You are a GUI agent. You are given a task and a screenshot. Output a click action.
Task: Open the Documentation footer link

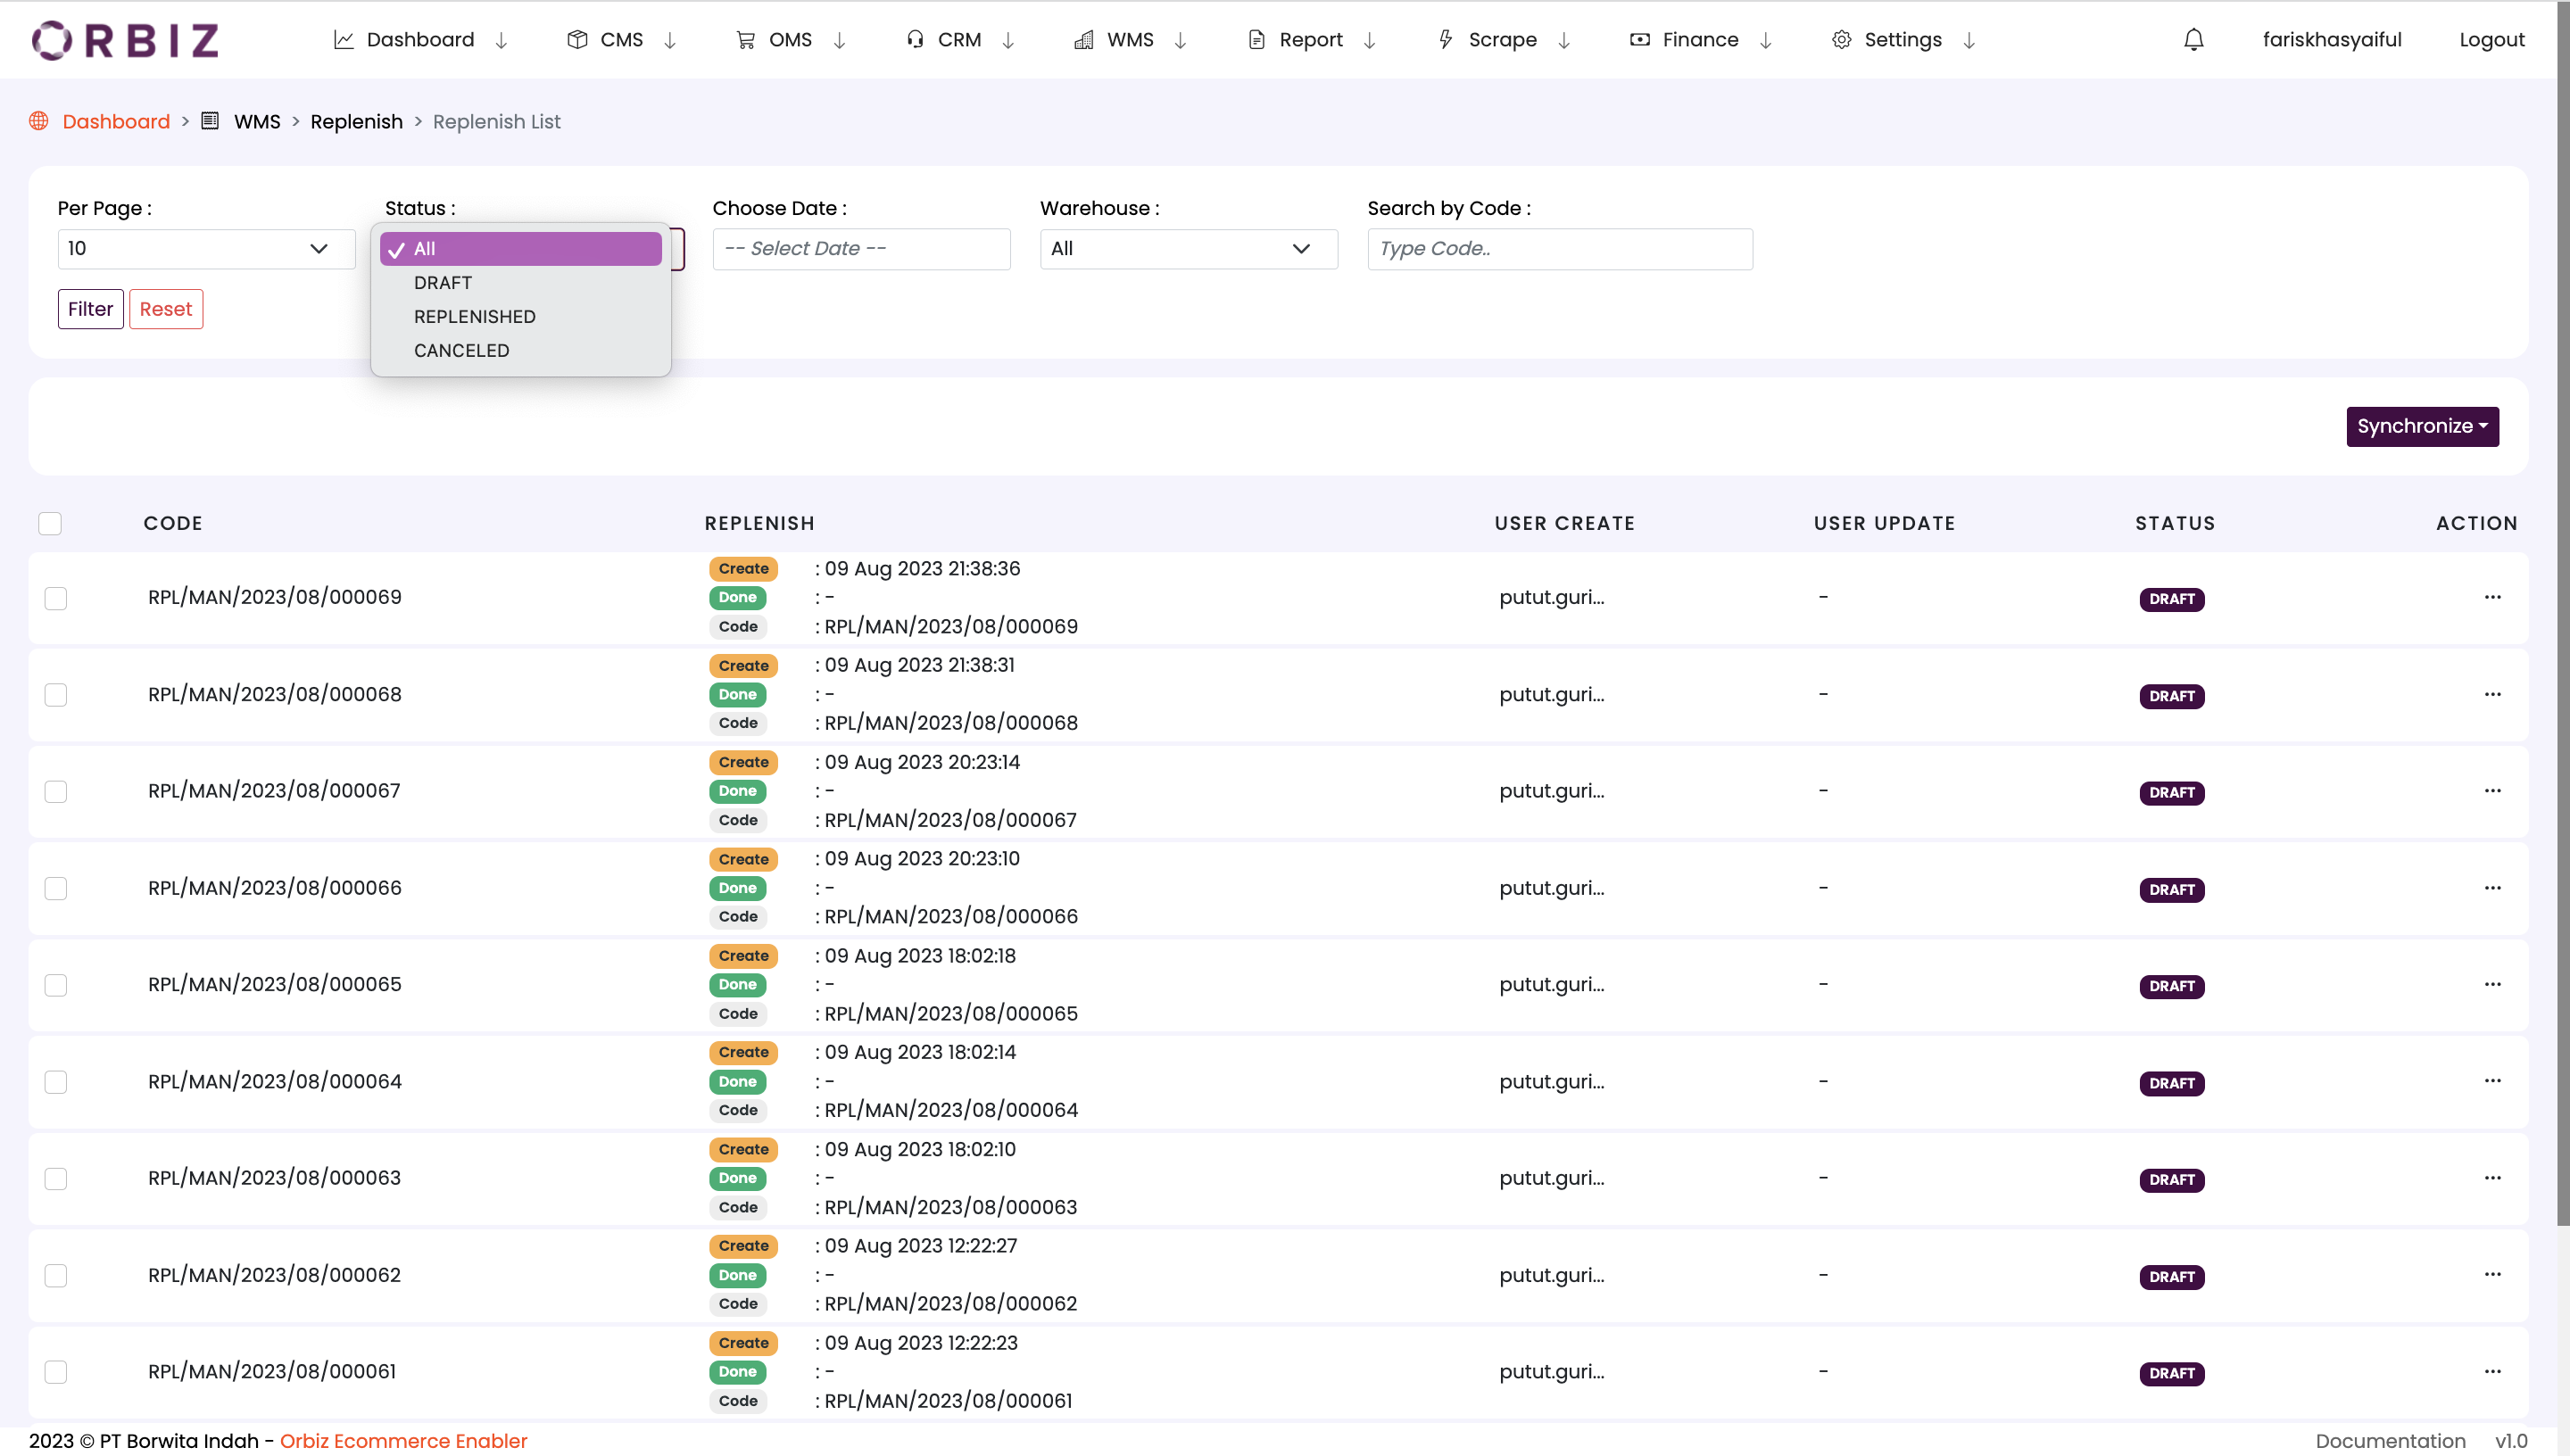coord(2391,1441)
